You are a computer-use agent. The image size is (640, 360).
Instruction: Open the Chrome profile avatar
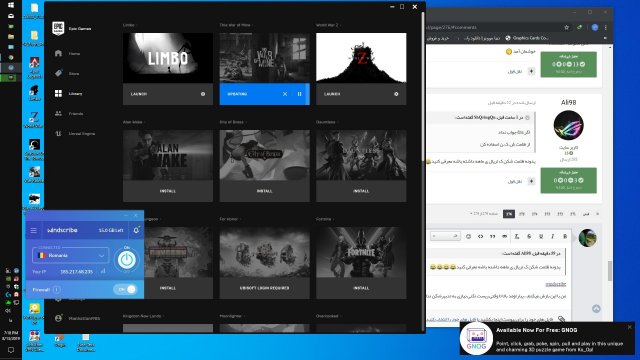click(595, 27)
